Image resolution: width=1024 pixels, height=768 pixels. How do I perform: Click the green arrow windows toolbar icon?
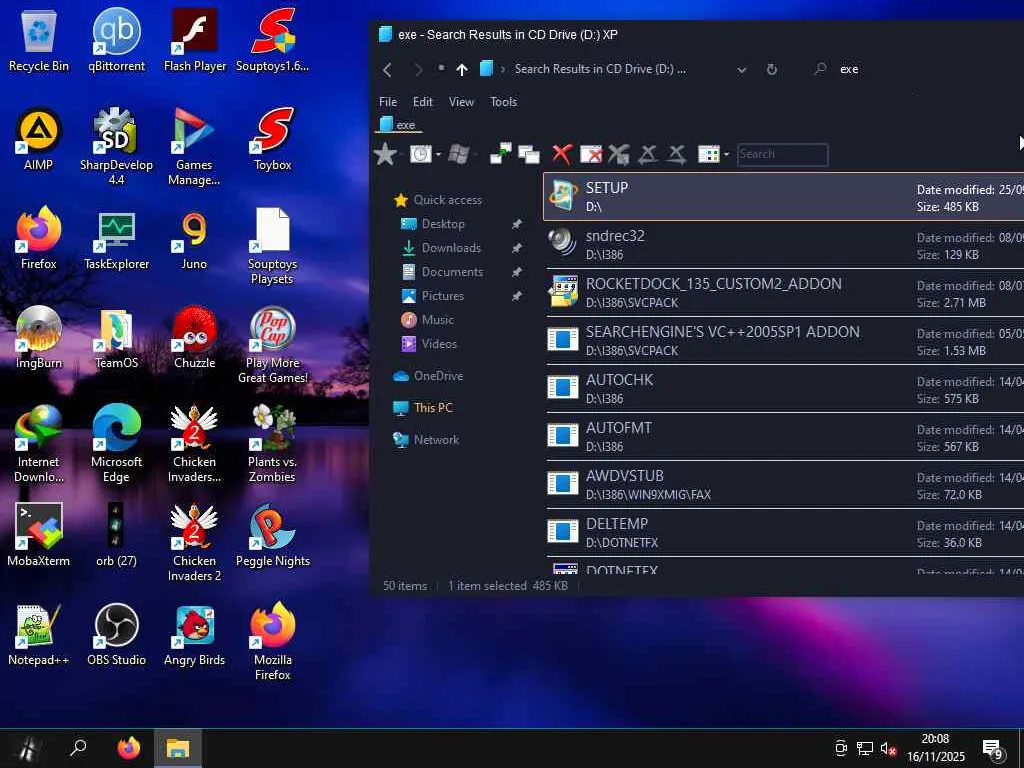[x=500, y=154]
